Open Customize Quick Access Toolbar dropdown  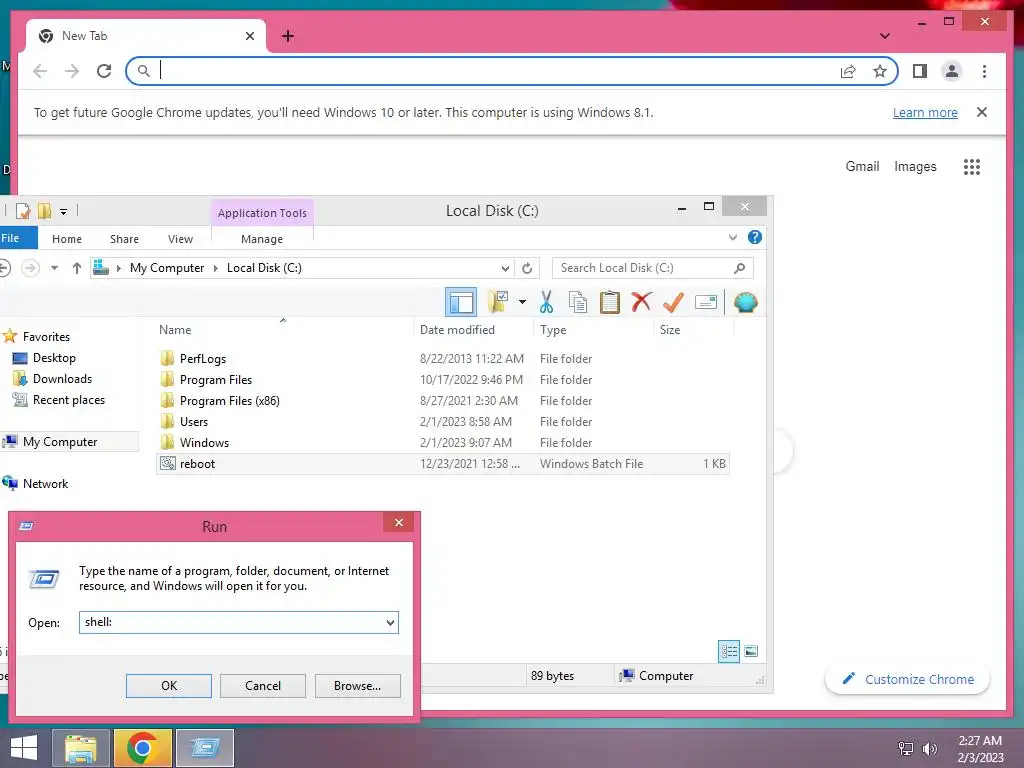(63, 212)
